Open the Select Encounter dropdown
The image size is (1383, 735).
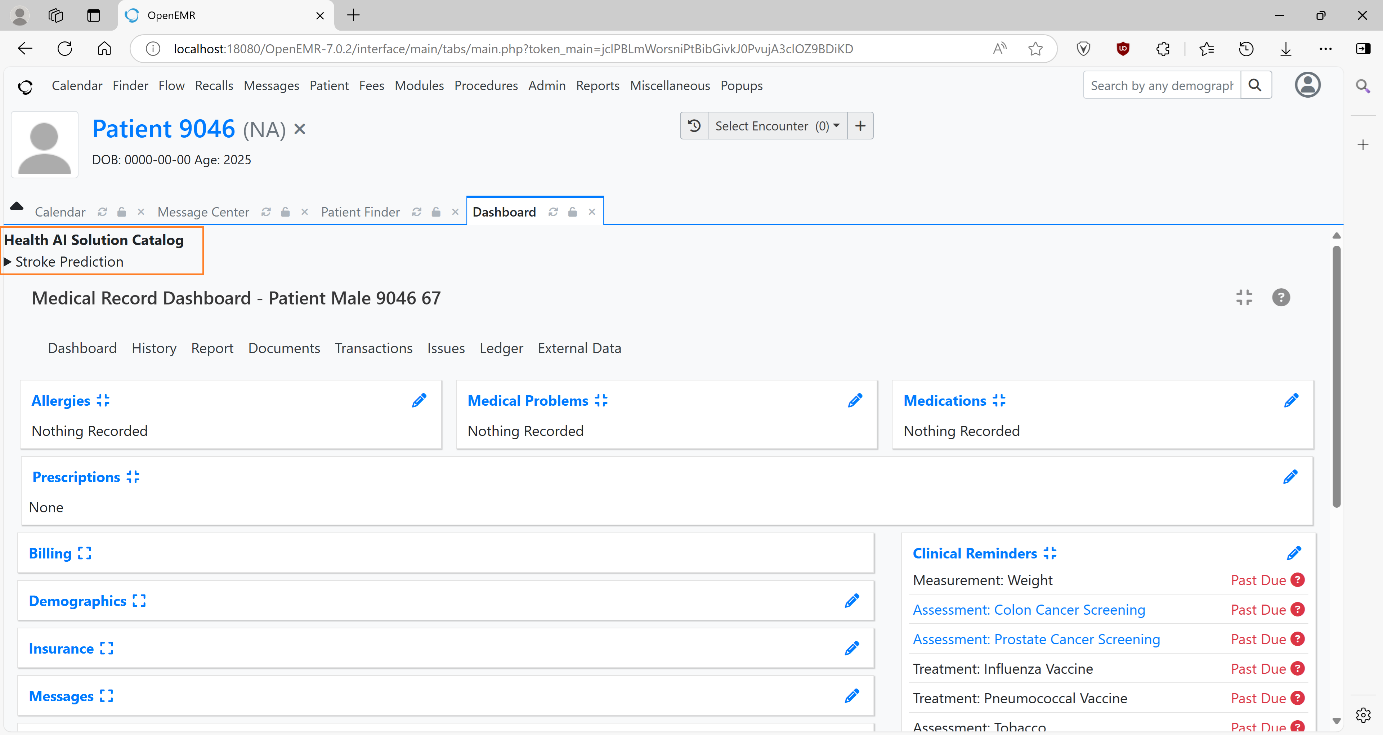775,125
